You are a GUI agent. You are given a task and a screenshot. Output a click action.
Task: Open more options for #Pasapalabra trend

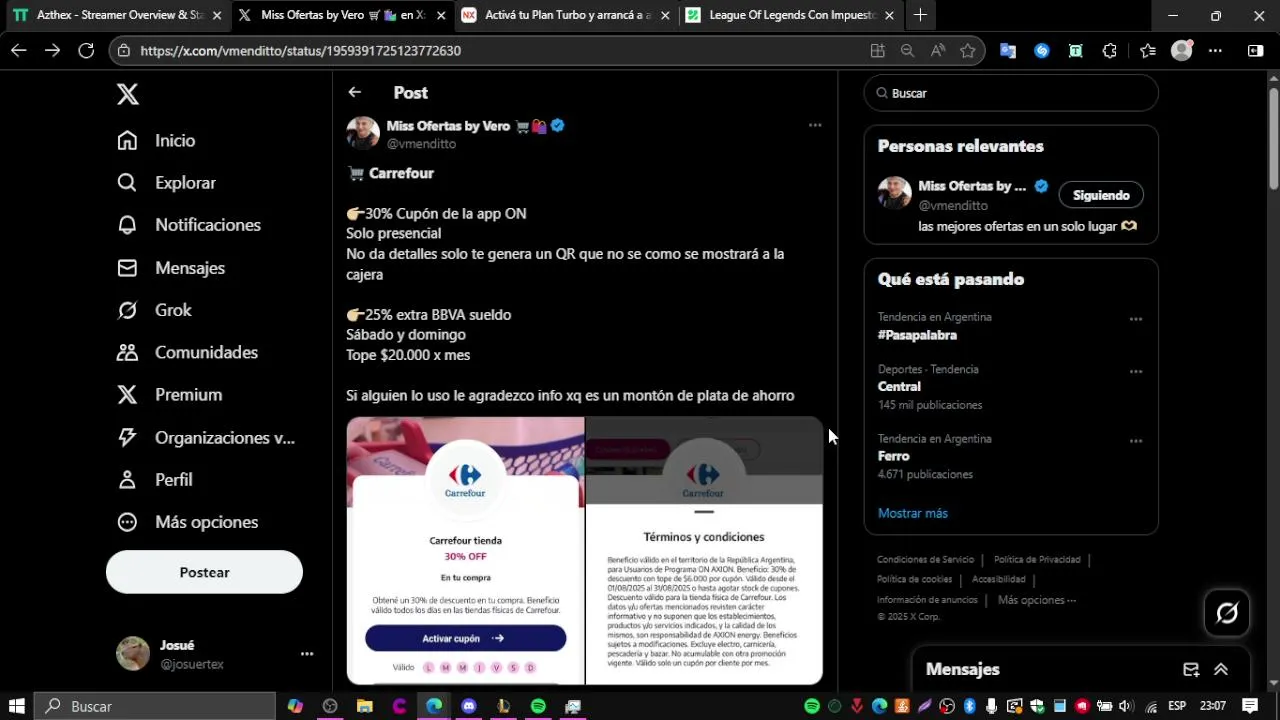[x=1136, y=319]
